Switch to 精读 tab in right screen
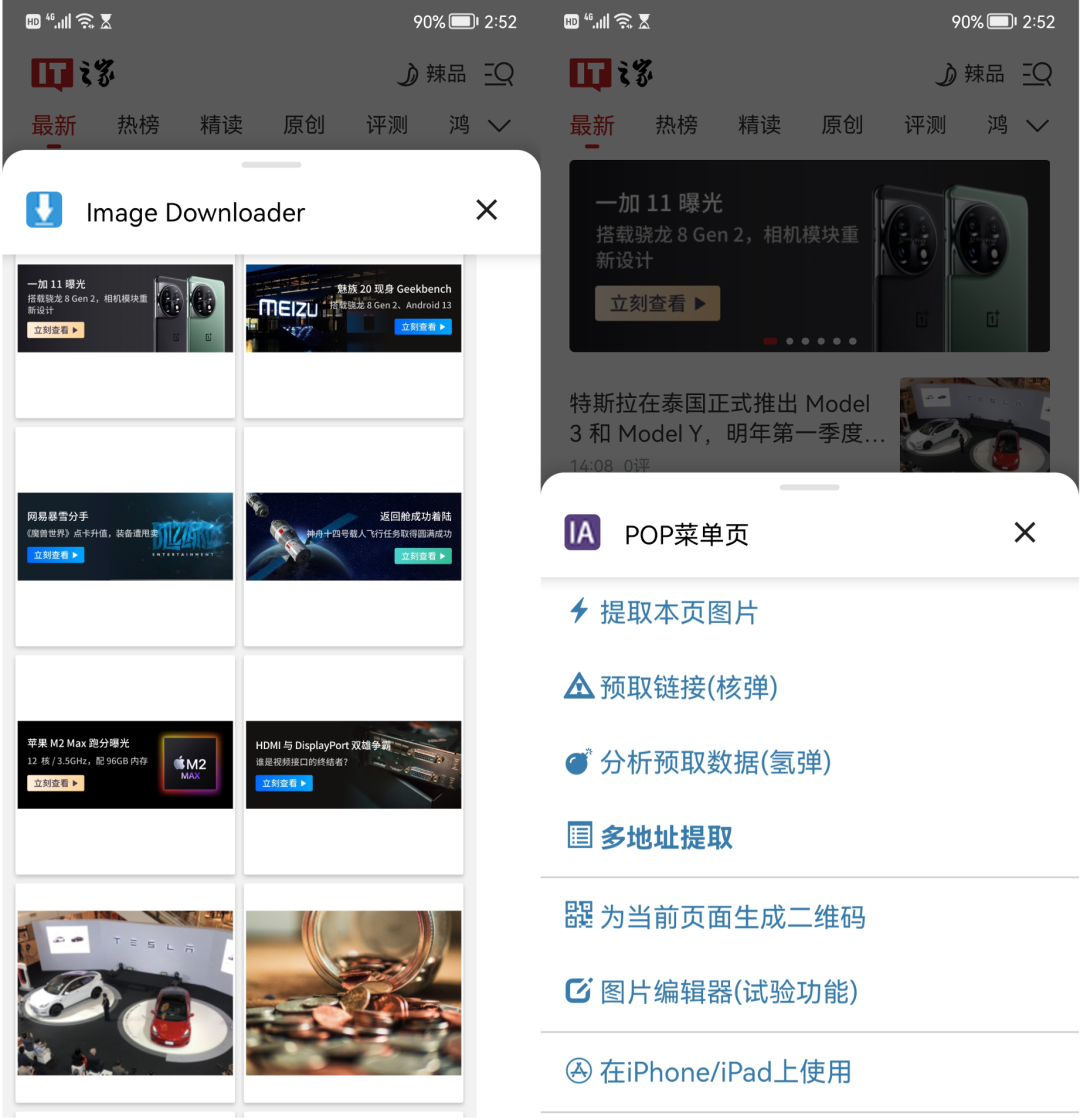Image resolution: width=1080 pixels, height=1120 pixels. pos(759,125)
